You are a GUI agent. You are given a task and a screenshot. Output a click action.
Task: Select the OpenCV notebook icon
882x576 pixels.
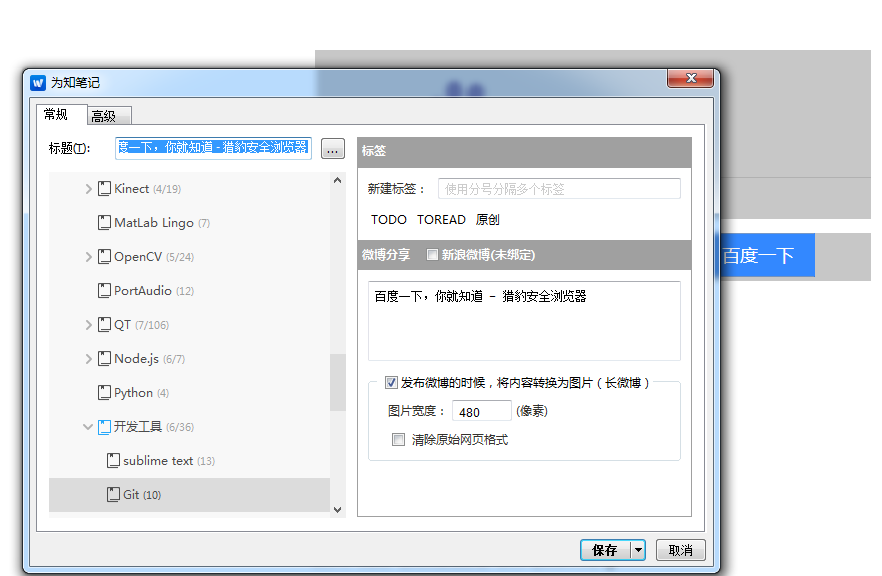104,257
